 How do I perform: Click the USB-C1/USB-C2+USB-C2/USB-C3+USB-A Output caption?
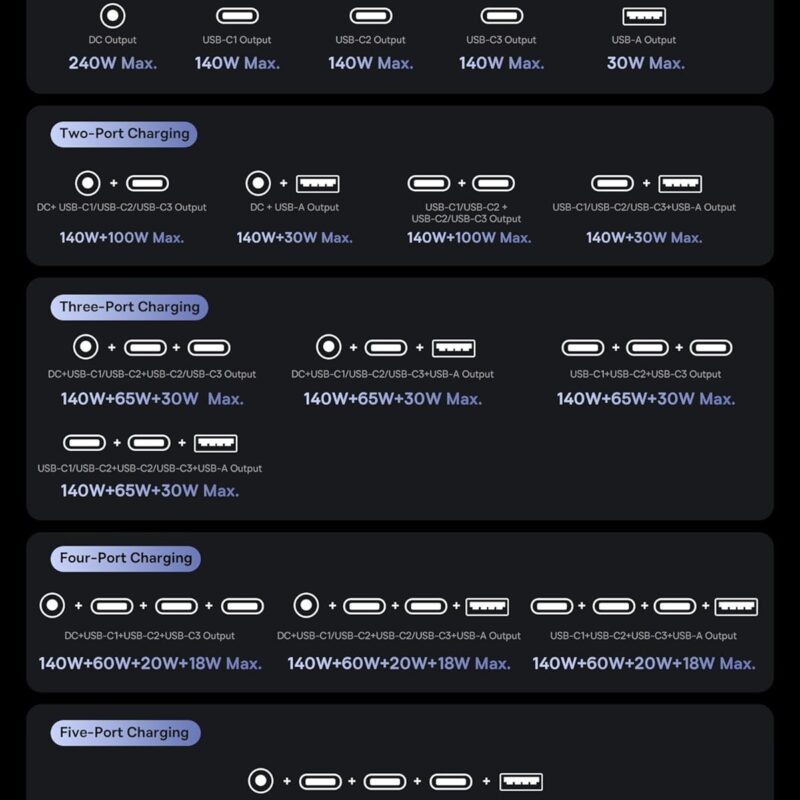[149, 468]
